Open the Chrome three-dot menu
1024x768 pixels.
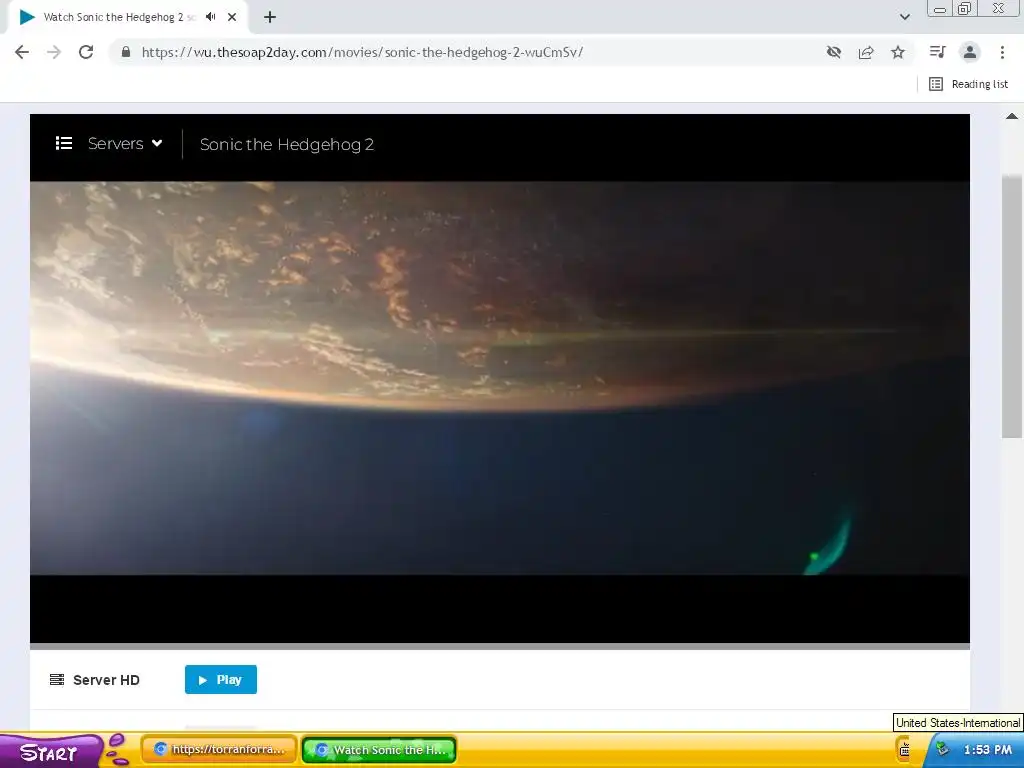coord(1002,52)
